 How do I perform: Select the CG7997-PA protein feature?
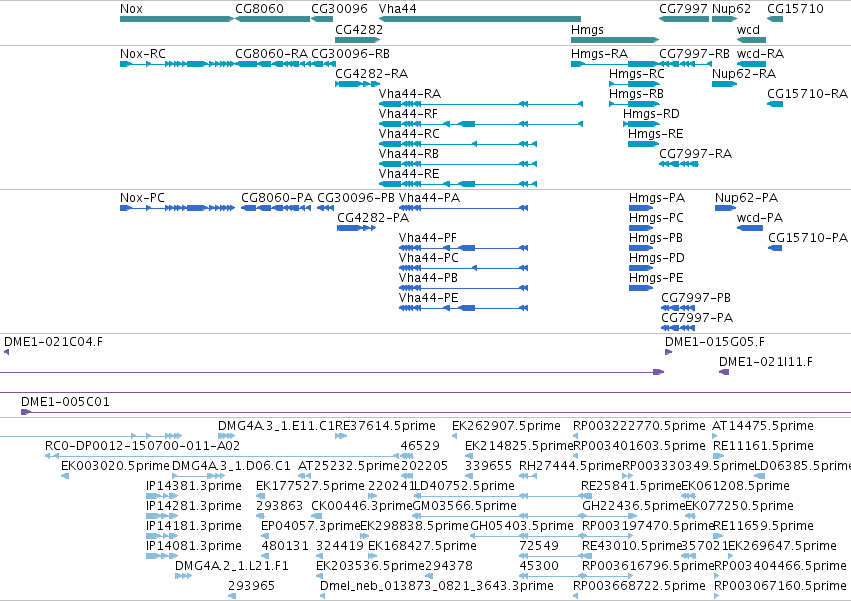point(678,328)
